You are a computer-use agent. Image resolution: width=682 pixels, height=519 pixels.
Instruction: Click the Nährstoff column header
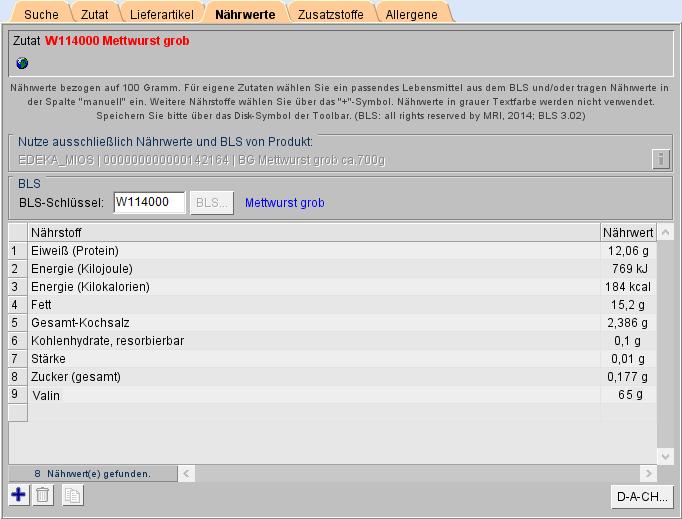(314, 233)
